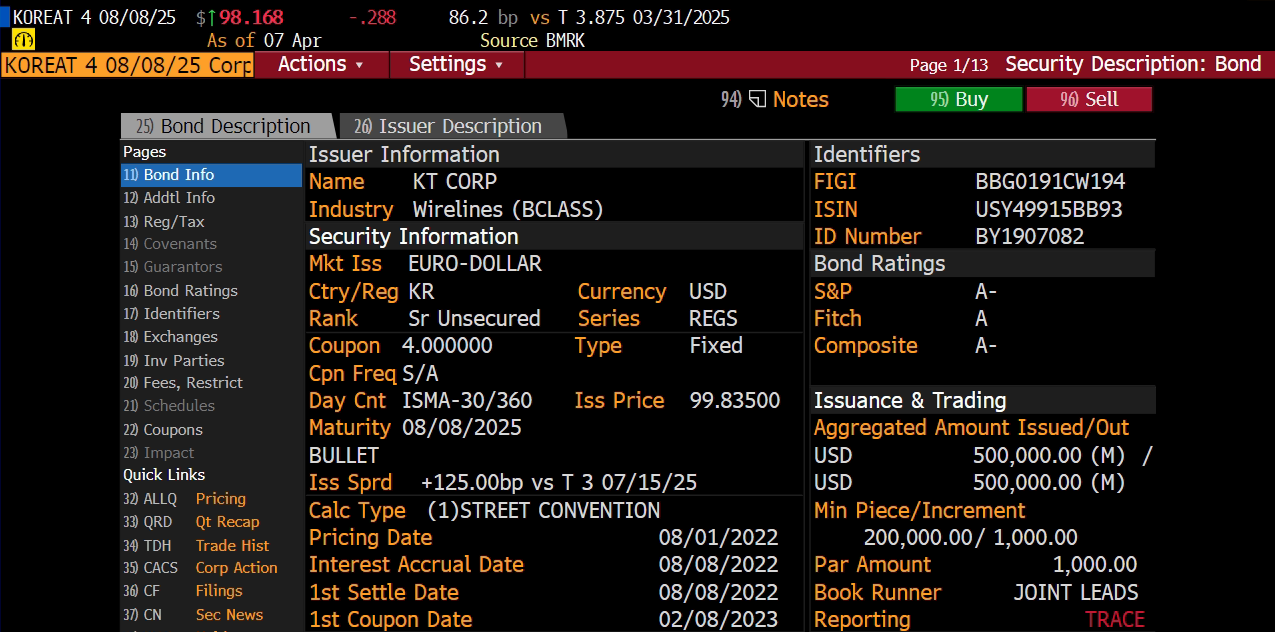Open the Notes link
This screenshot has width=1275, height=632.
click(x=800, y=99)
